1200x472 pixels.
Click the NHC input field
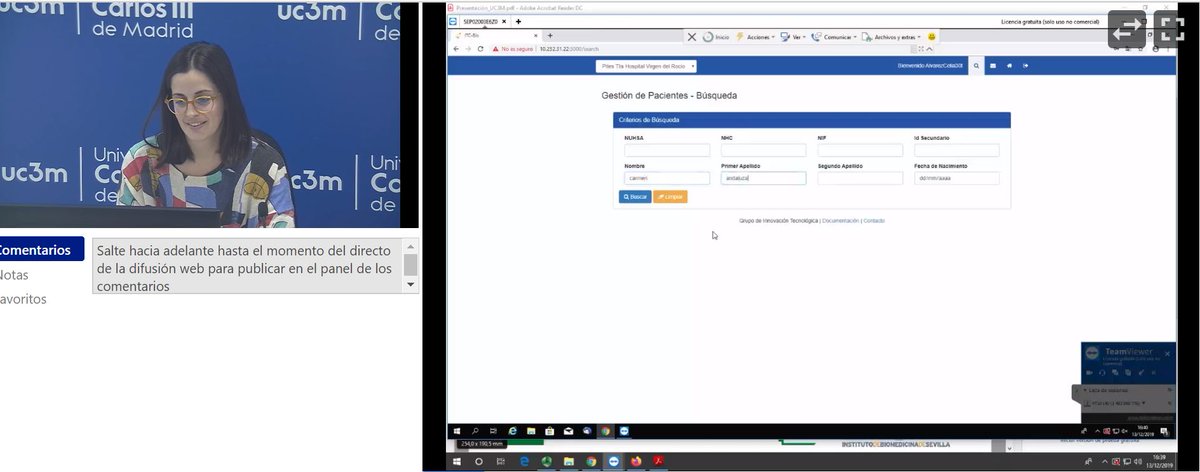pos(763,150)
